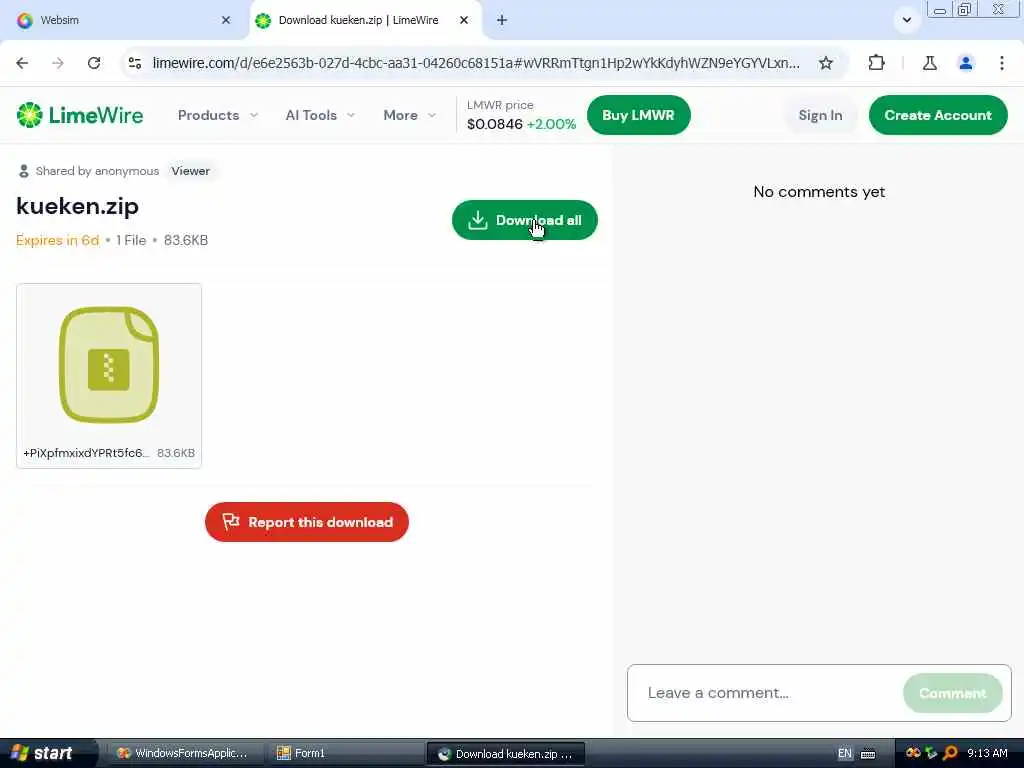Click Report this download button
This screenshot has width=1024, height=768.
coord(307,522)
